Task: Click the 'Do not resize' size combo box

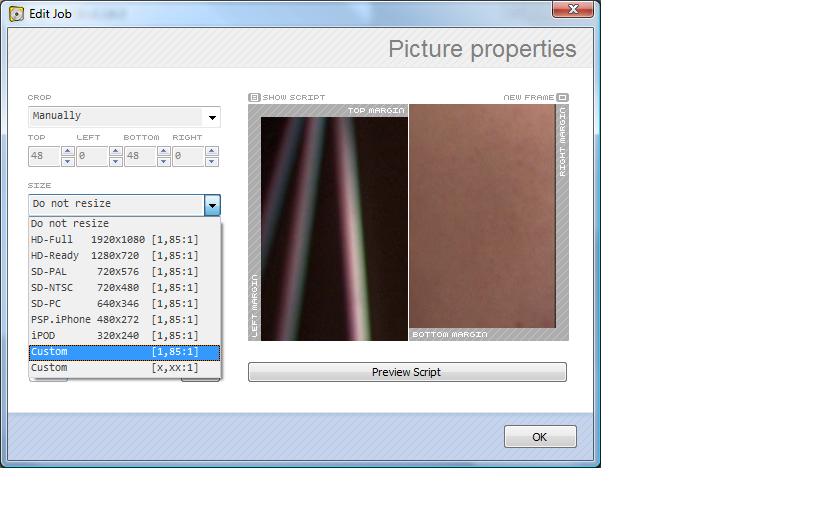Action: (124, 205)
